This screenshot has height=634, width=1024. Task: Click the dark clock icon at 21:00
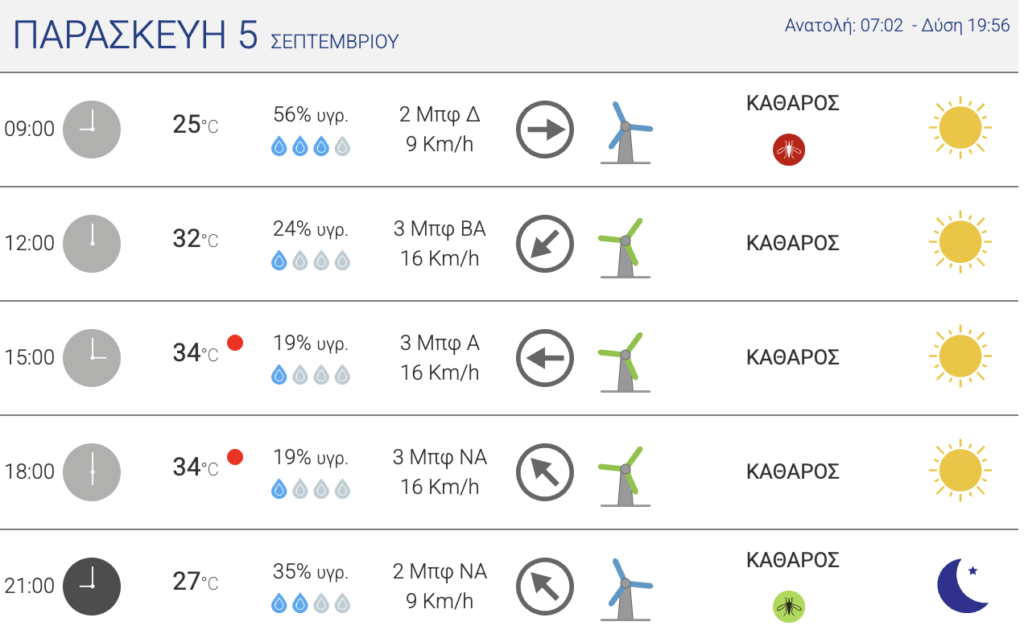pos(91,586)
